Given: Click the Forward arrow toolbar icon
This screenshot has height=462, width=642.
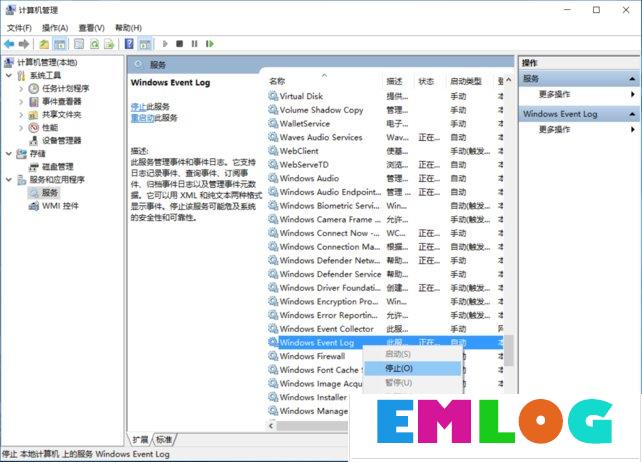Looking at the screenshot, I should click(x=24, y=44).
